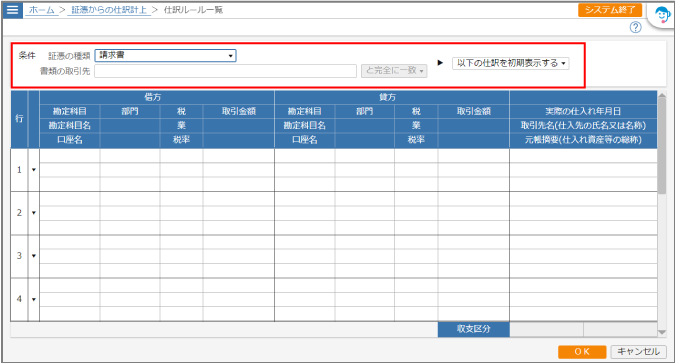Open the と完全に一致 match-type dropdown
675x363 pixels.
(x=394, y=71)
